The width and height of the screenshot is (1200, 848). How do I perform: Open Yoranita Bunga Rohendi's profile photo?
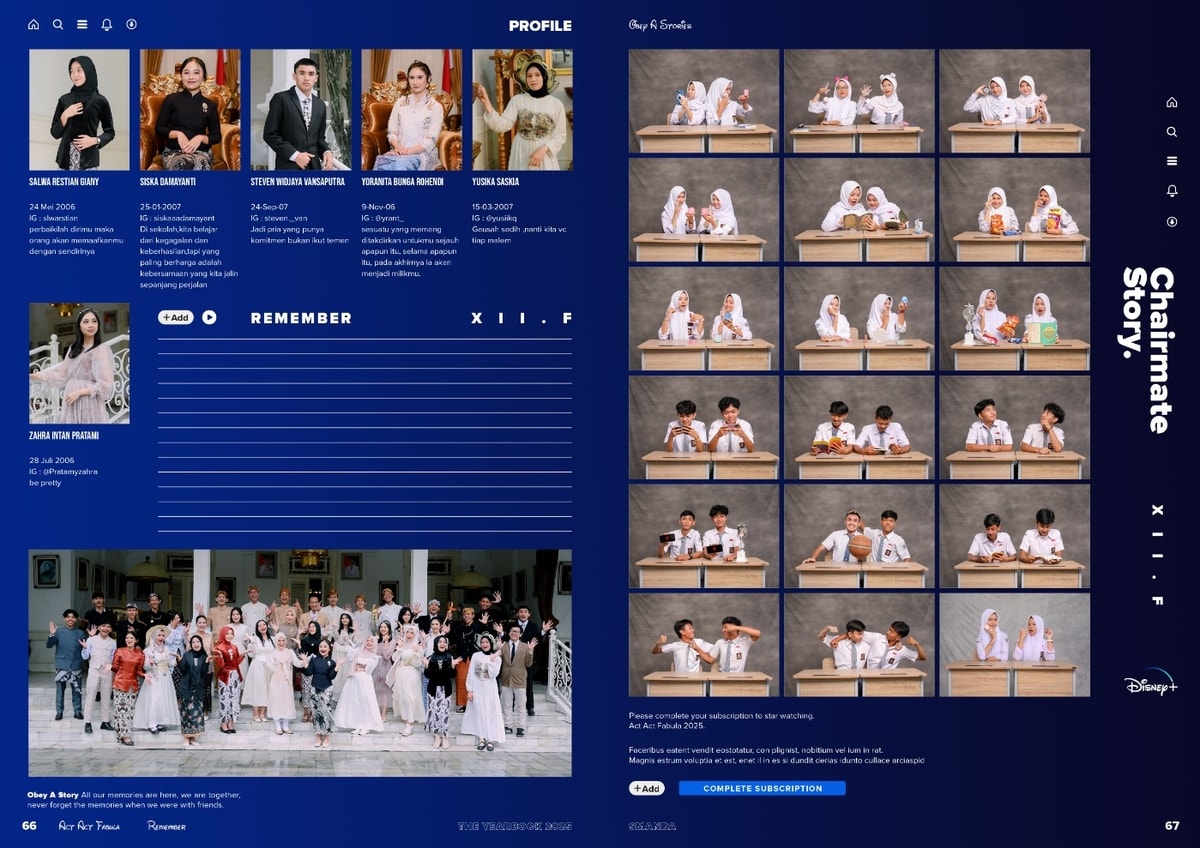point(412,110)
